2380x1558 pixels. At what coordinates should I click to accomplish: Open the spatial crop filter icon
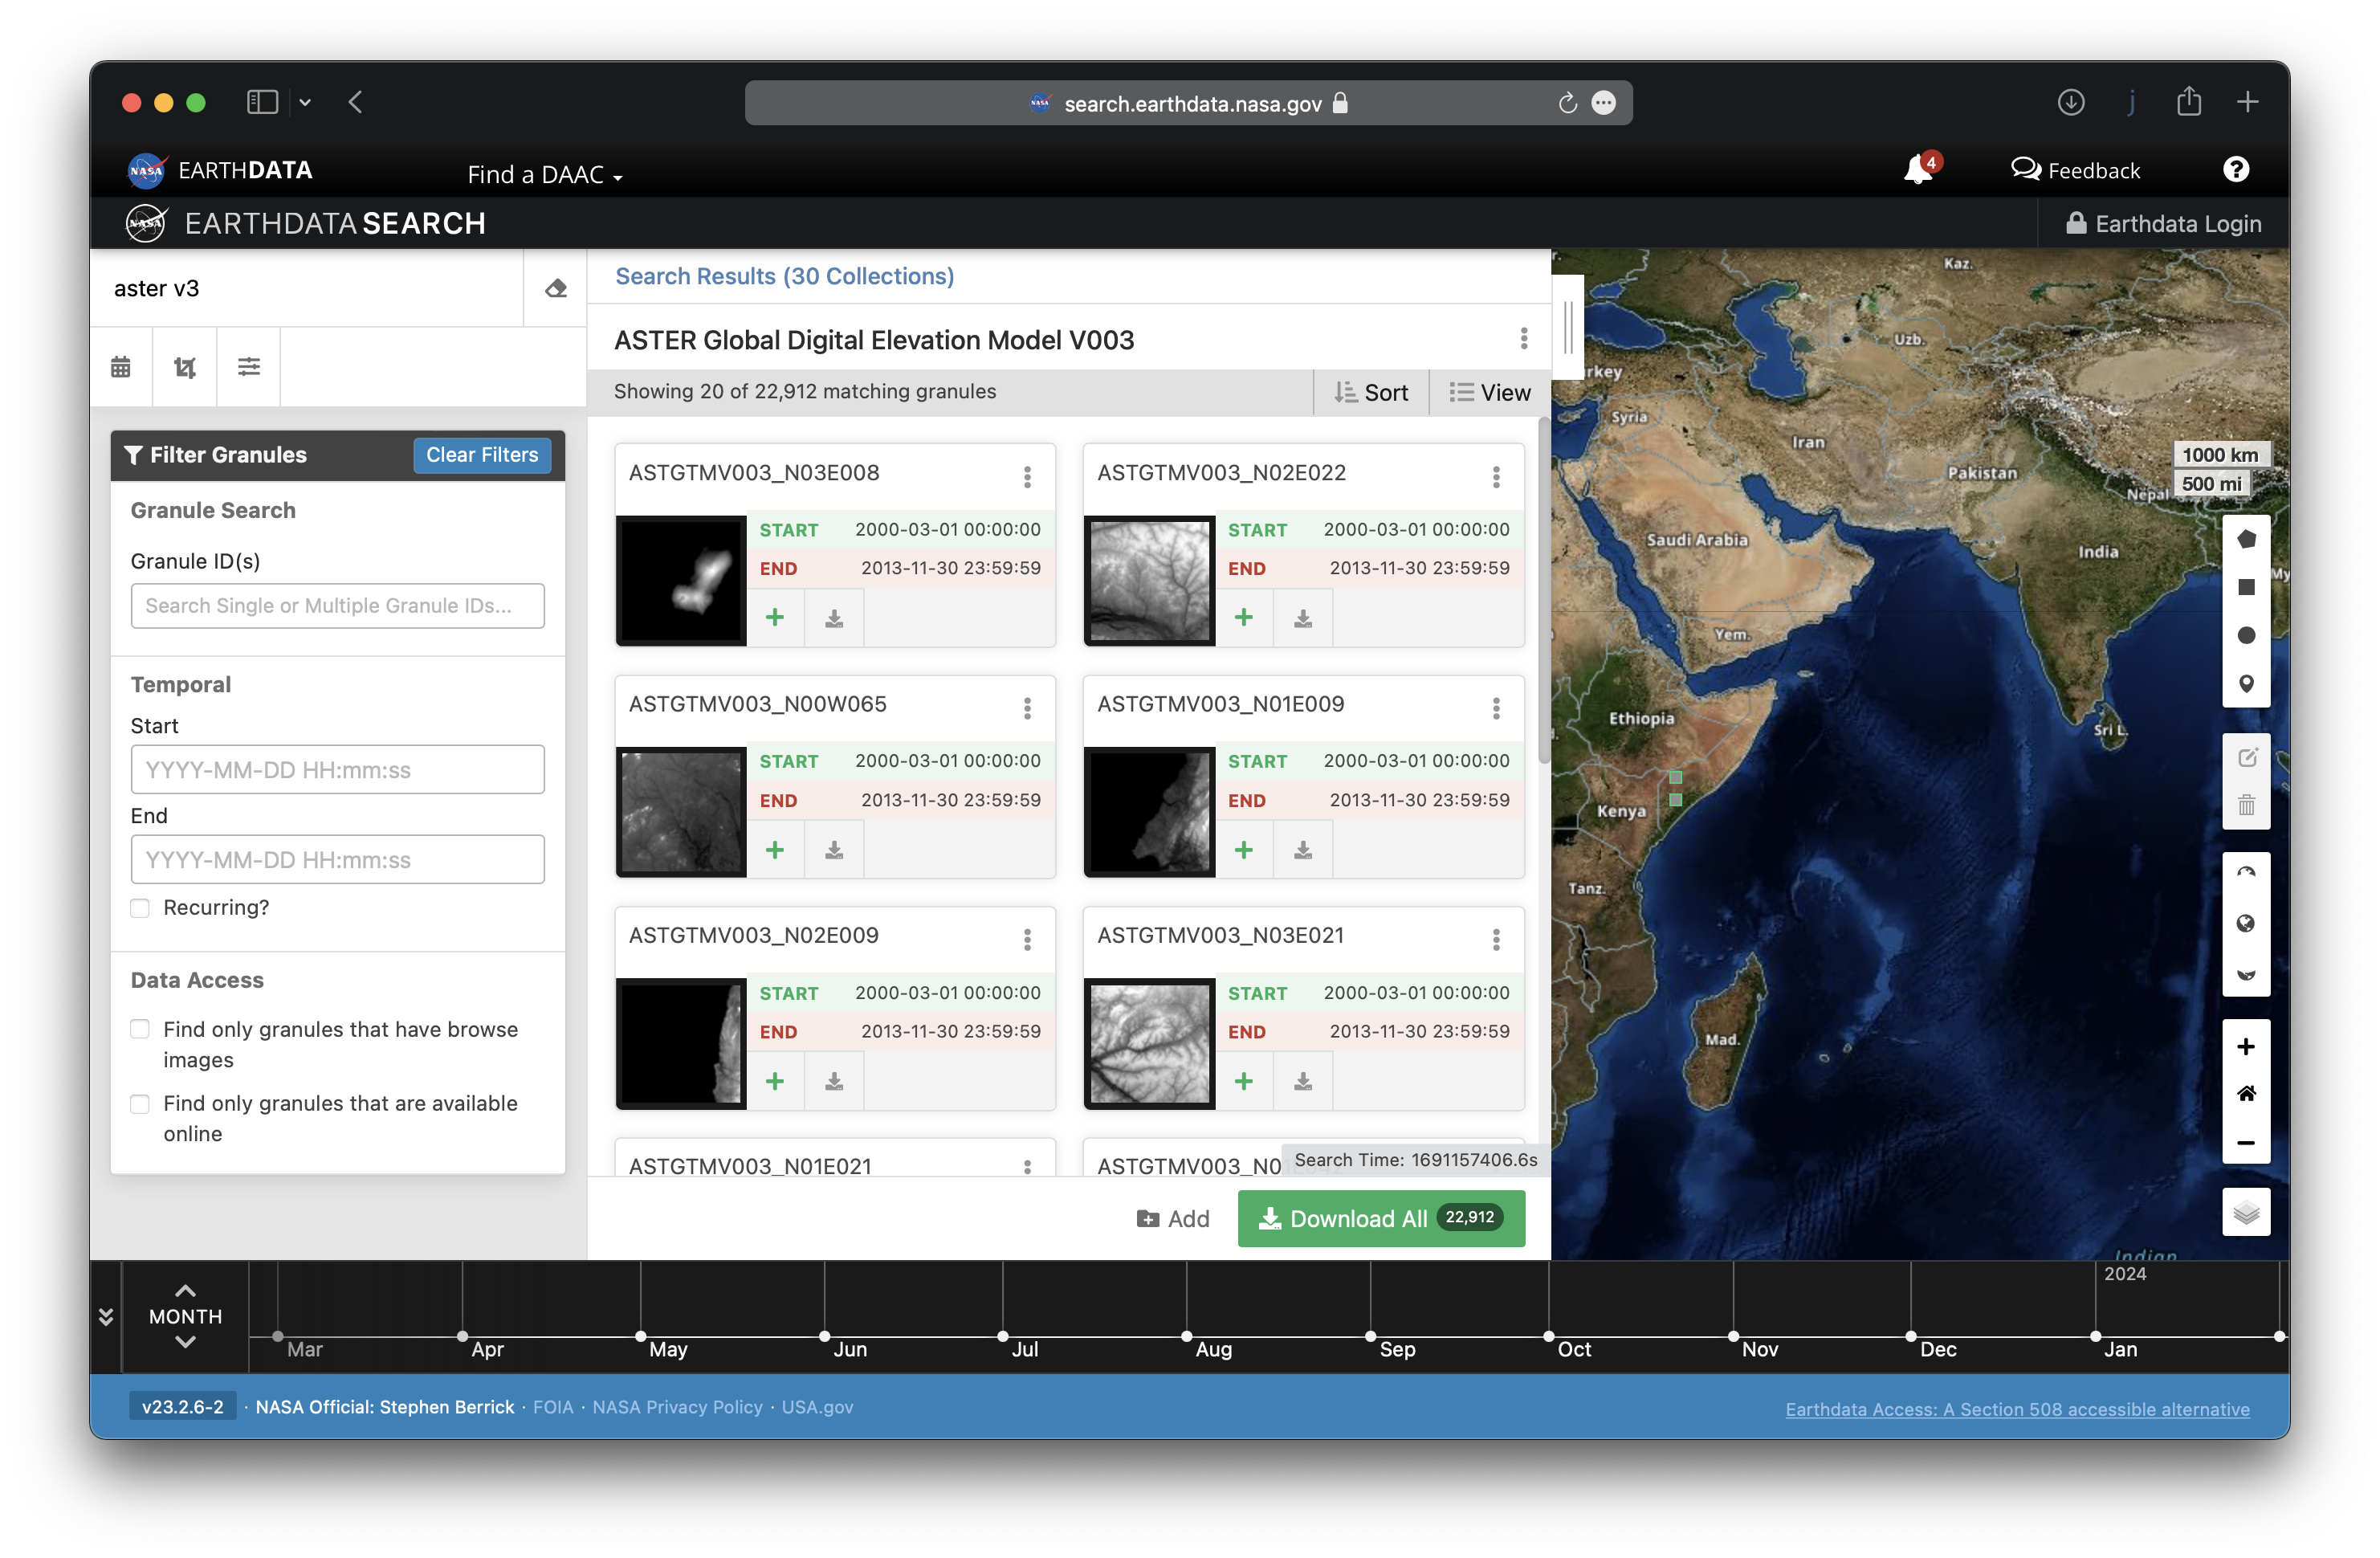click(x=185, y=367)
